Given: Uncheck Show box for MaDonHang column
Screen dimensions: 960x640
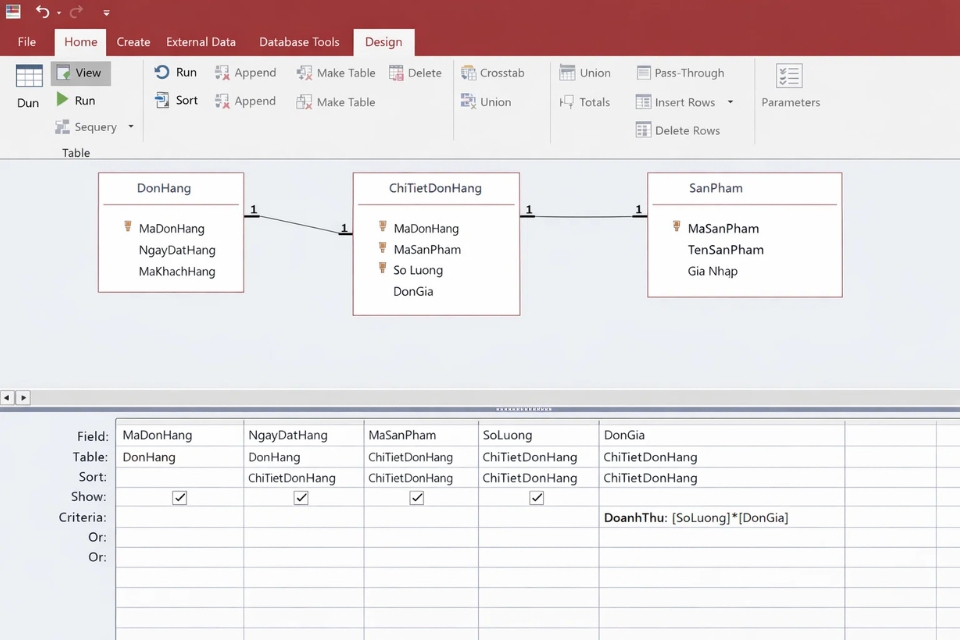Looking at the screenshot, I should (x=180, y=498).
